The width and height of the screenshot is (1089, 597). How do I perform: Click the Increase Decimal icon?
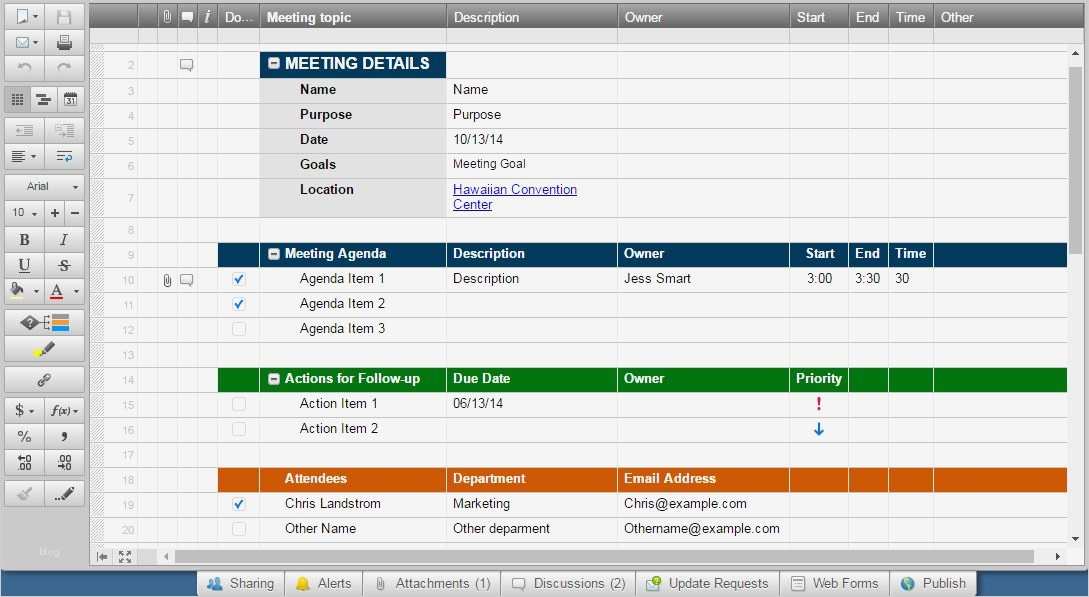point(64,462)
